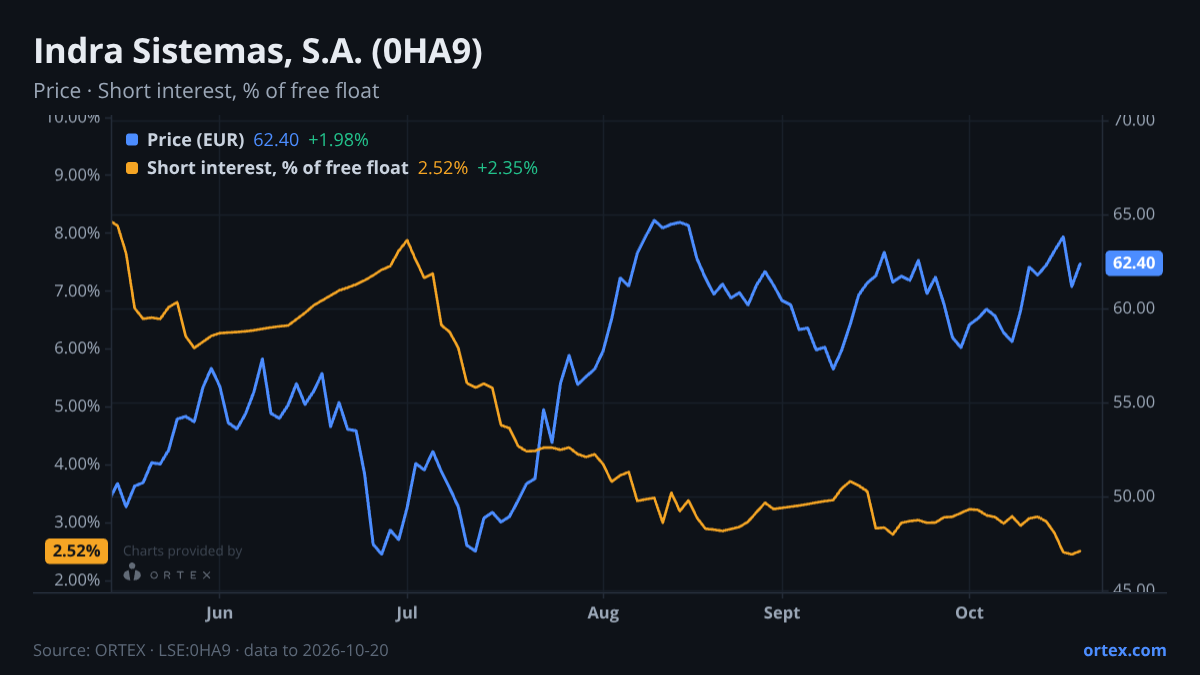This screenshot has width=1200, height=675.
Task: Click the 62.40 price value in legend
Action: [x=276, y=140]
